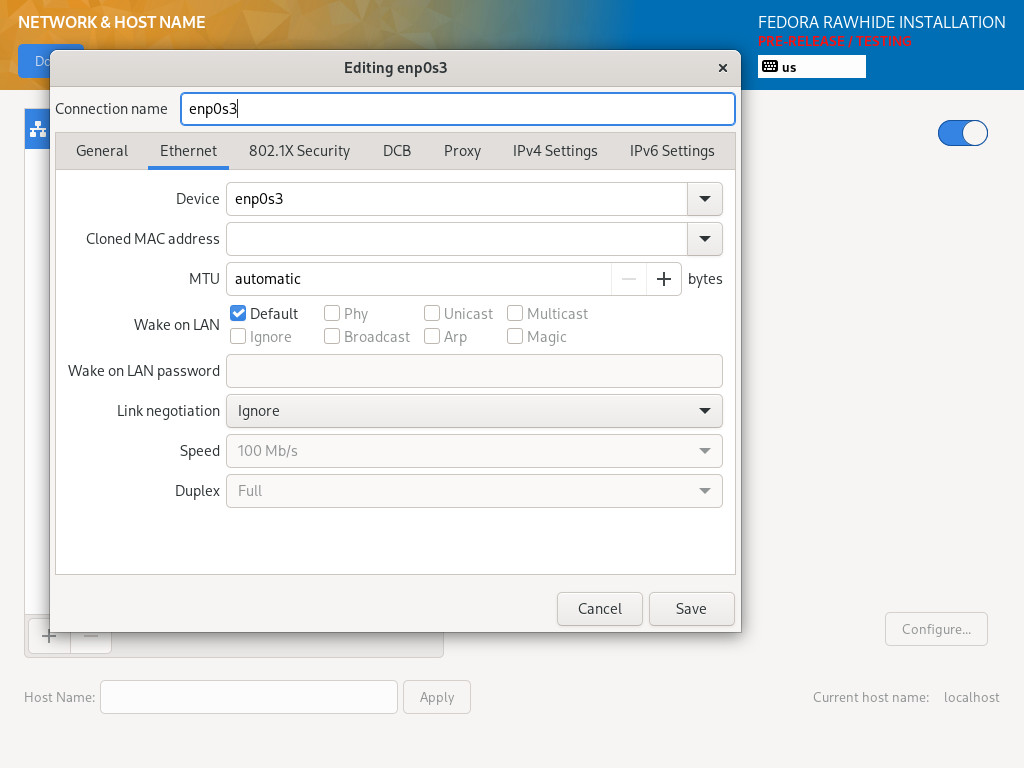The width and height of the screenshot is (1024, 768).
Task: Click the Editing enp0s3 dialog title
Action: [396, 68]
